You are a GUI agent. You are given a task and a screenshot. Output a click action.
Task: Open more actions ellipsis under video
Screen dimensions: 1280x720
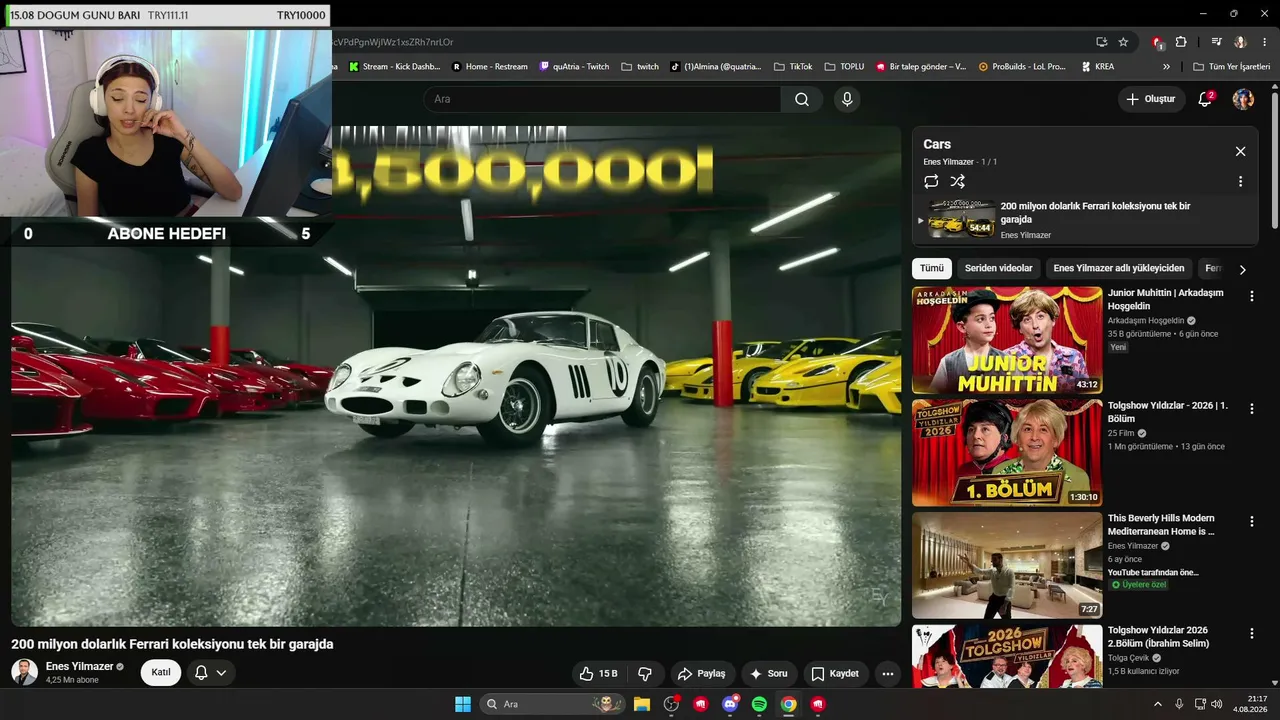(887, 674)
